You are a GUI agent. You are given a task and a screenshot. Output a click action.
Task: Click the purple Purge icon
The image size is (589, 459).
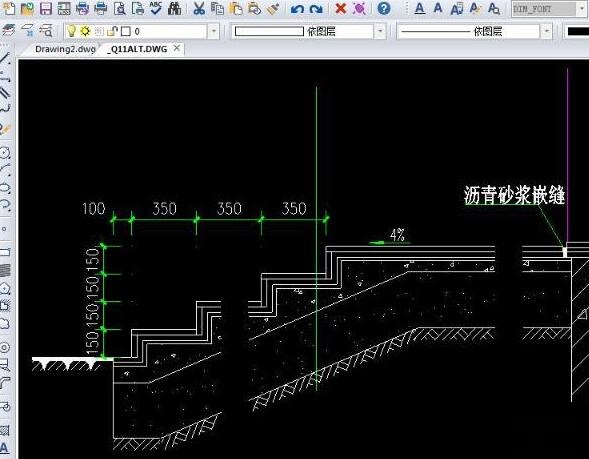coord(359,8)
